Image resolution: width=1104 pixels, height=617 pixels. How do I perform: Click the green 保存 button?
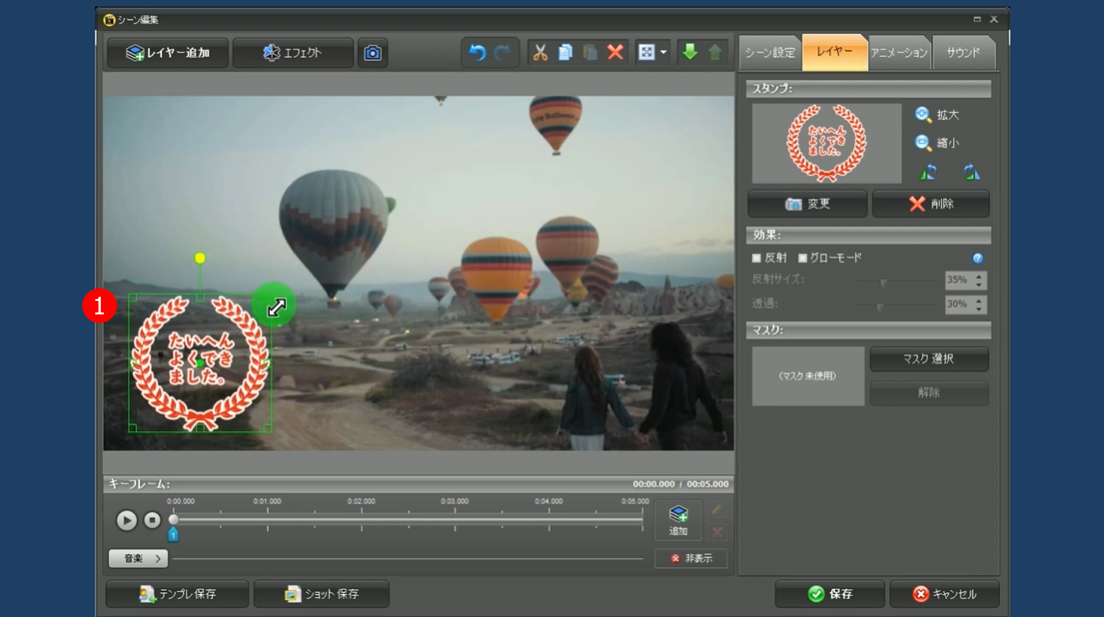coord(829,594)
